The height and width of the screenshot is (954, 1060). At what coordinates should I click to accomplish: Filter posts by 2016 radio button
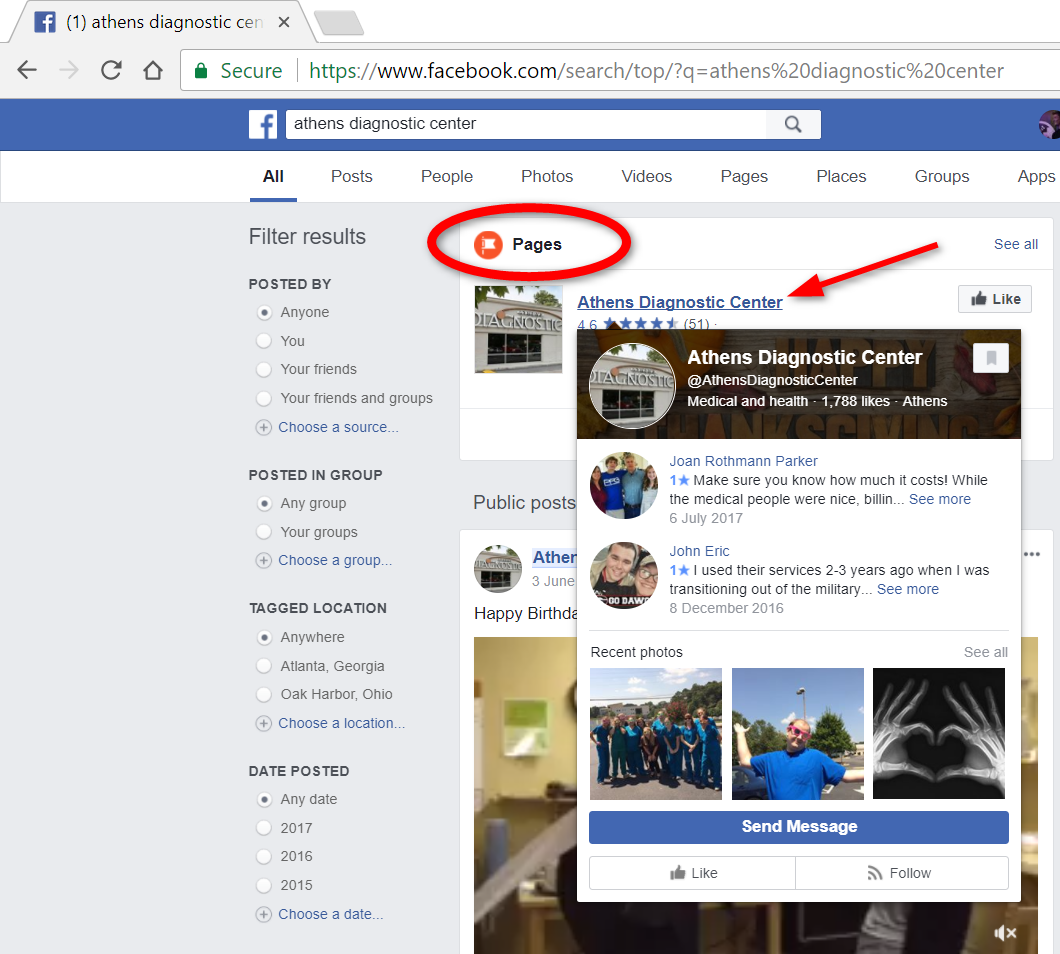tap(264, 857)
